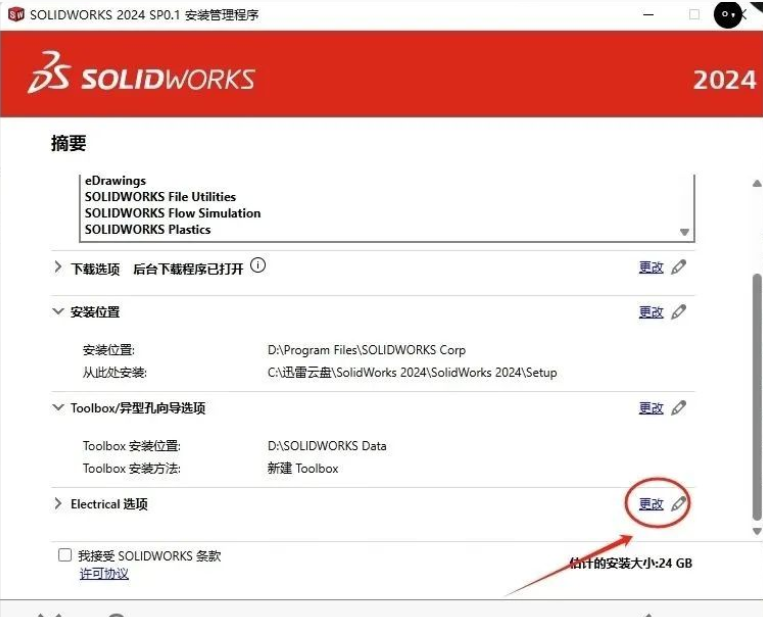Click the summary panel scroll up arrow
The image size is (763, 617).
757,183
